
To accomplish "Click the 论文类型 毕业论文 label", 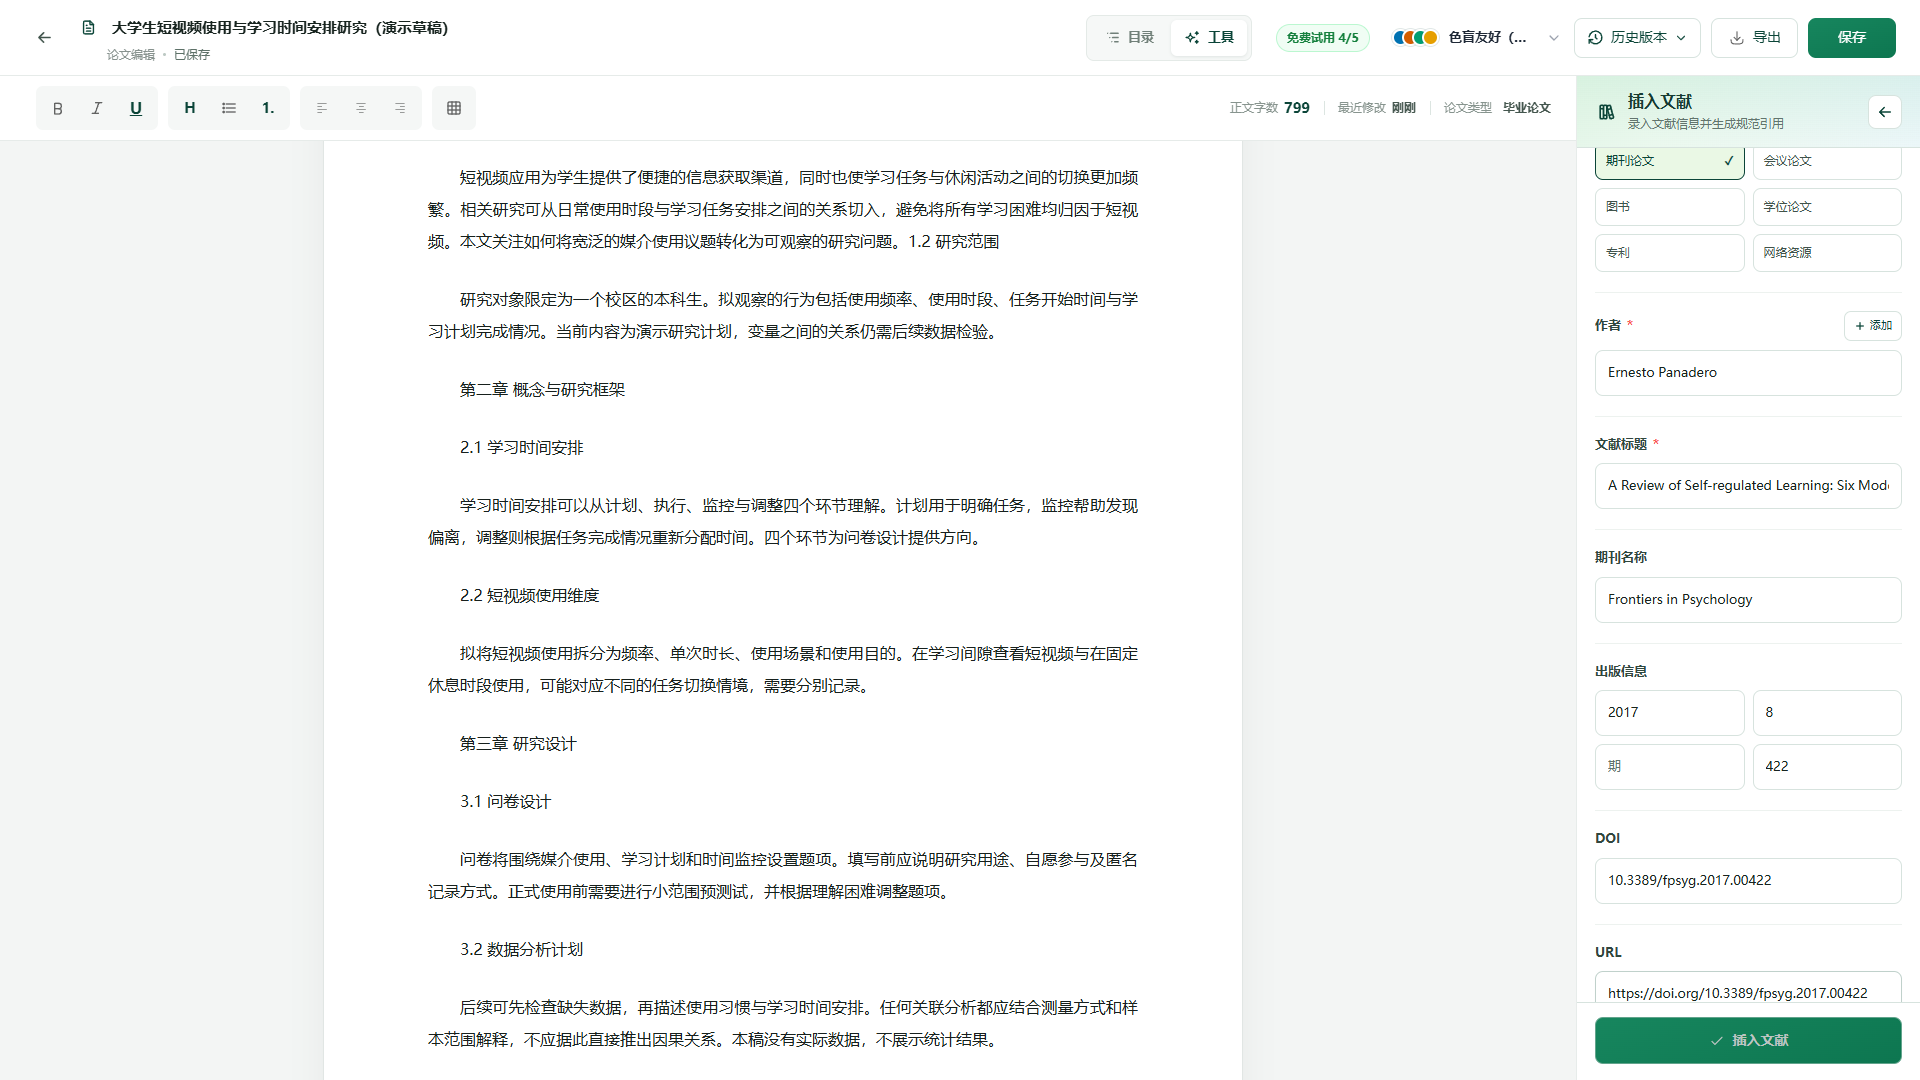I will tap(1497, 108).
